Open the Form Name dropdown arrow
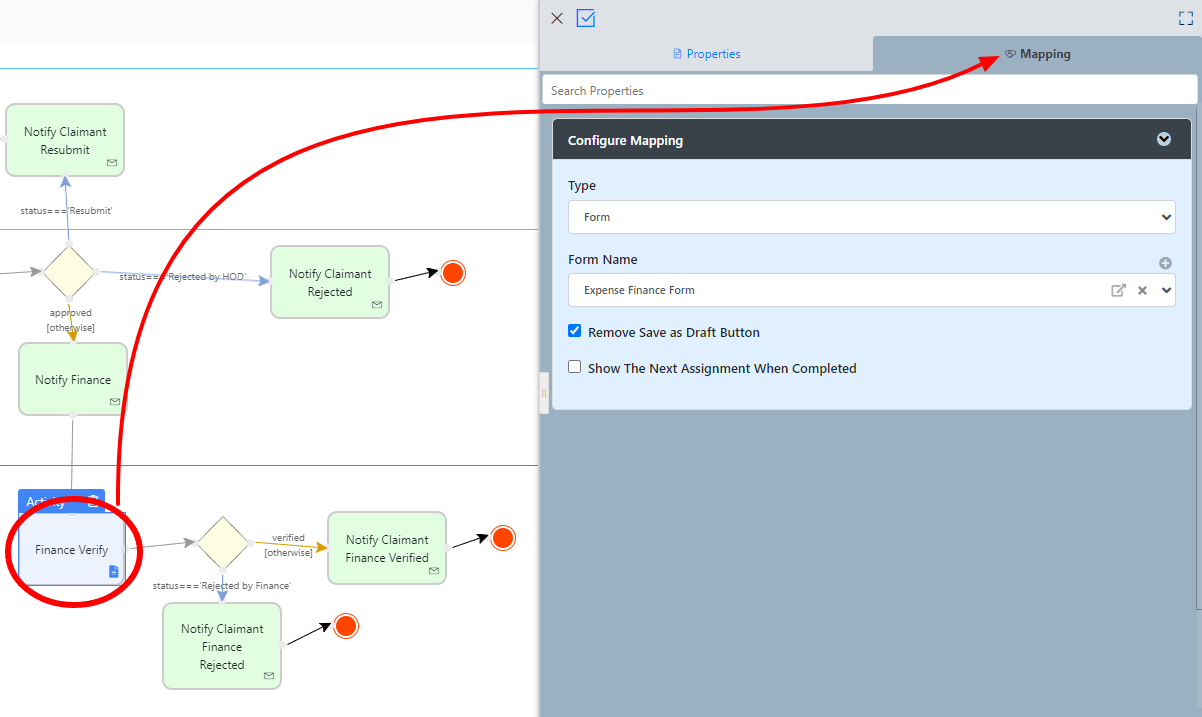 pos(1166,290)
